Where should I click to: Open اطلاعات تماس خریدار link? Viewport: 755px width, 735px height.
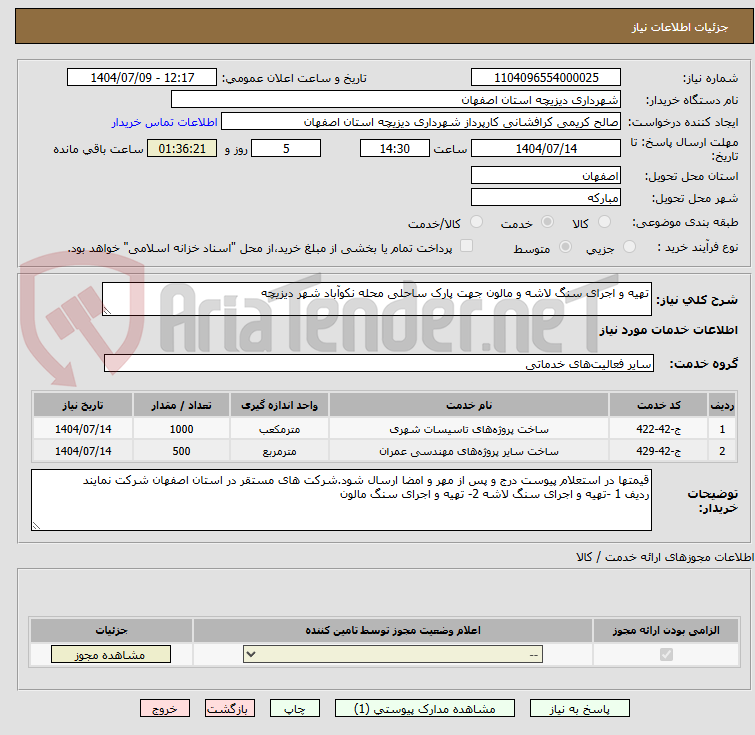[x=165, y=122]
